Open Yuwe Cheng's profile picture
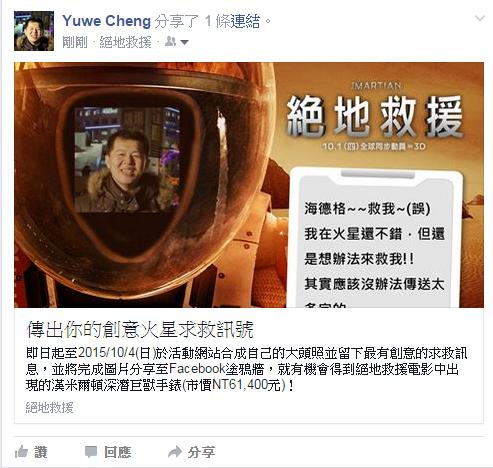 [x=34, y=31]
